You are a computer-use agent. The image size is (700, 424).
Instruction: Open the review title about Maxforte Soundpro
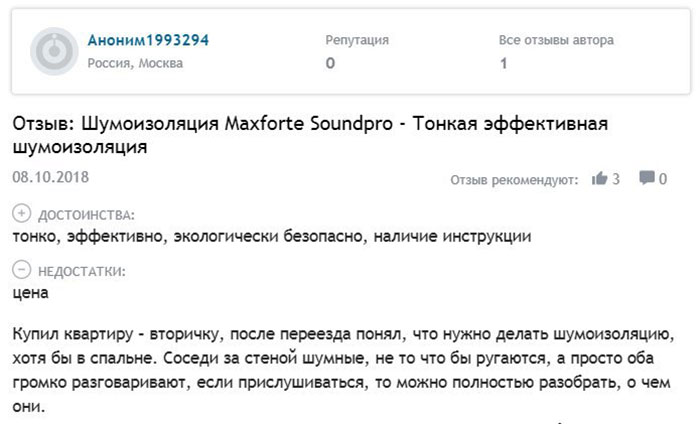coord(310,135)
